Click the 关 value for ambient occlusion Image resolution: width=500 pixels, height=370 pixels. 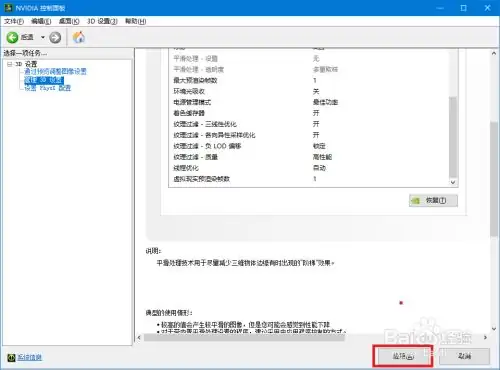pyautogui.click(x=316, y=91)
